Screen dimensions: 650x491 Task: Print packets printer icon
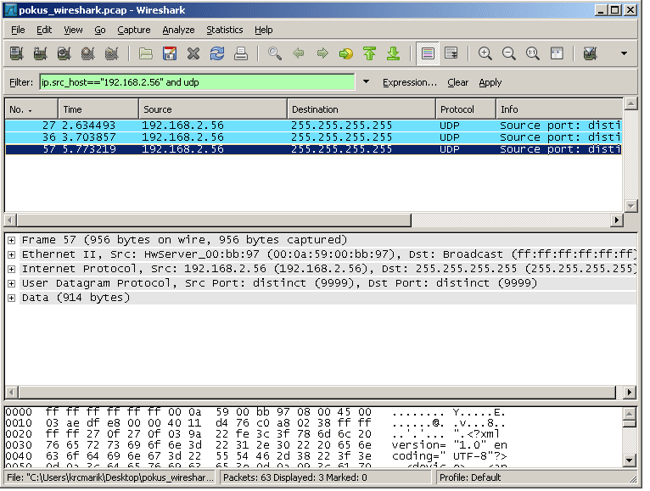(241, 53)
